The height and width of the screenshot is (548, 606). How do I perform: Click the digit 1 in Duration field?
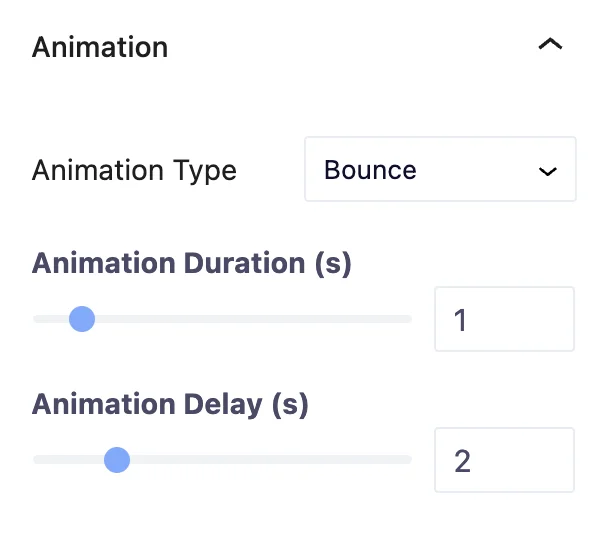460,320
